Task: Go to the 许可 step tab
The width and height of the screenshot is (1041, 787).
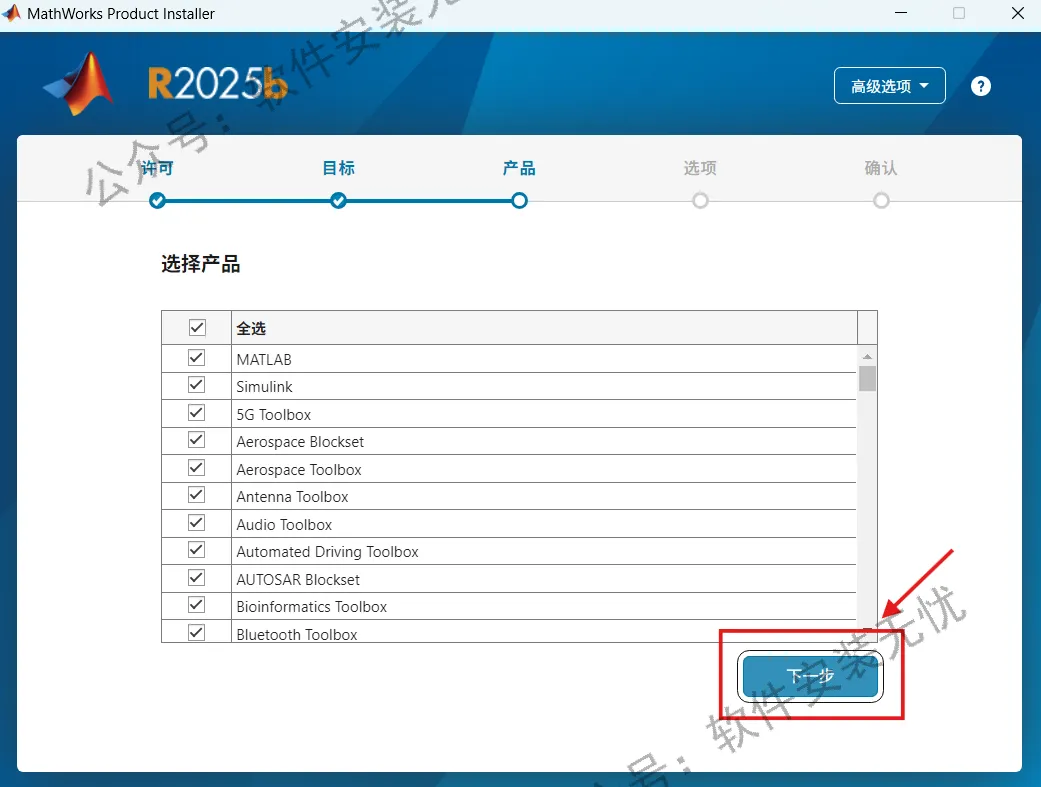Action: (157, 168)
